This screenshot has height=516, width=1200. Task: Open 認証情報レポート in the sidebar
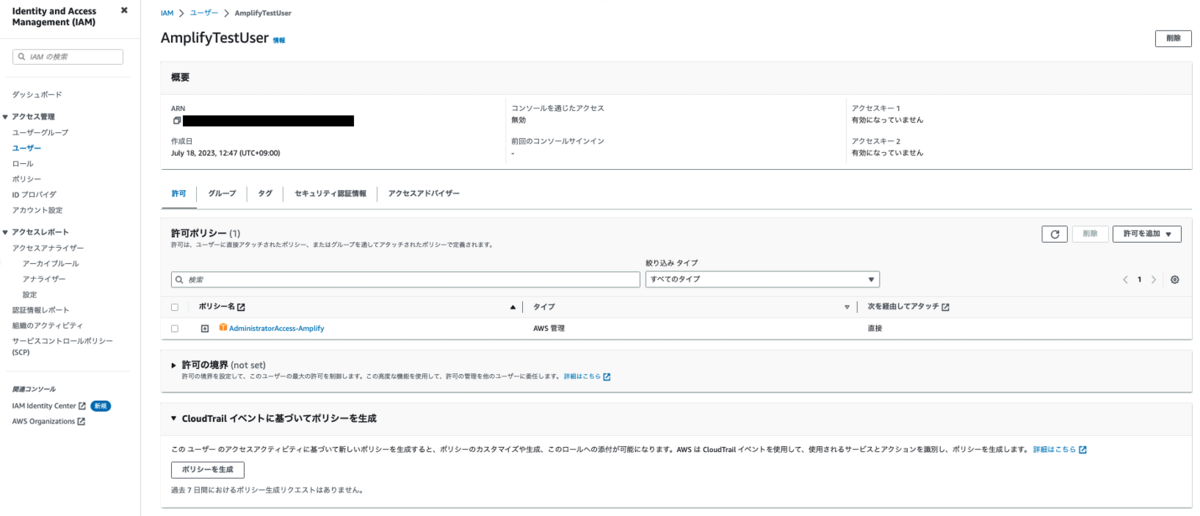pos(41,310)
